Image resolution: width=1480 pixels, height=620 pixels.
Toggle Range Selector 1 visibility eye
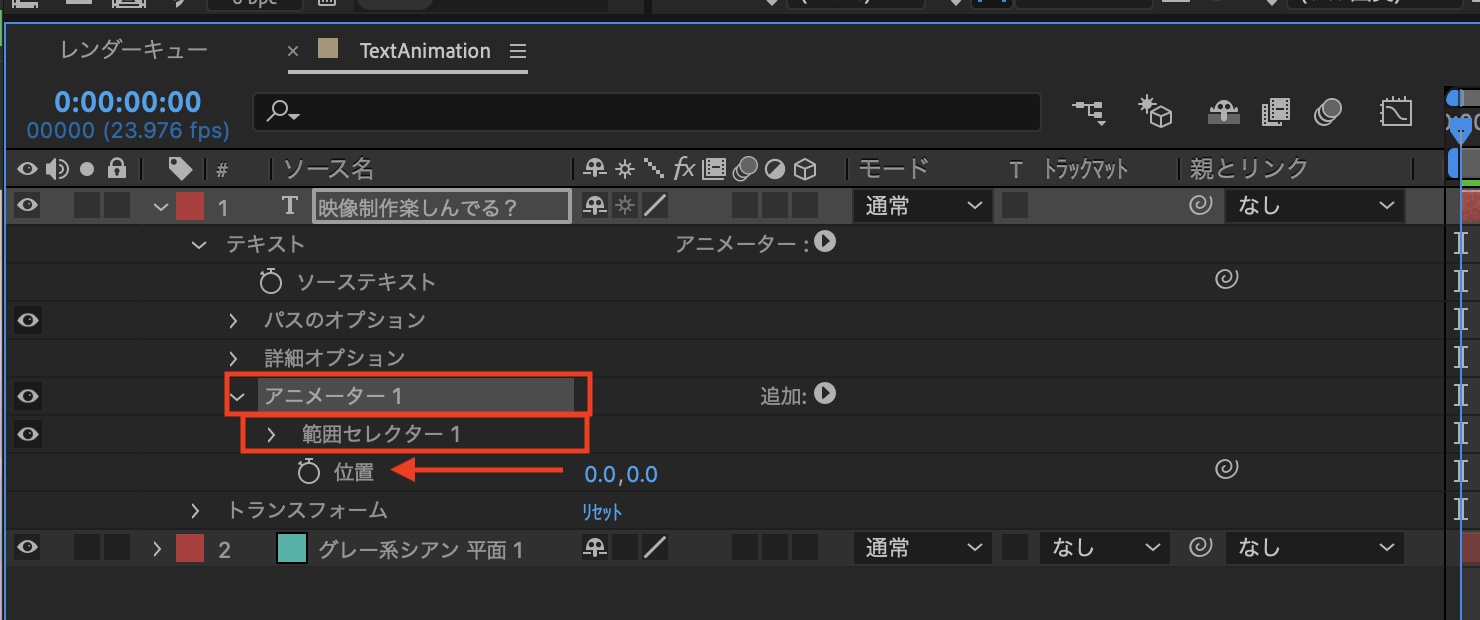[27, 434]
